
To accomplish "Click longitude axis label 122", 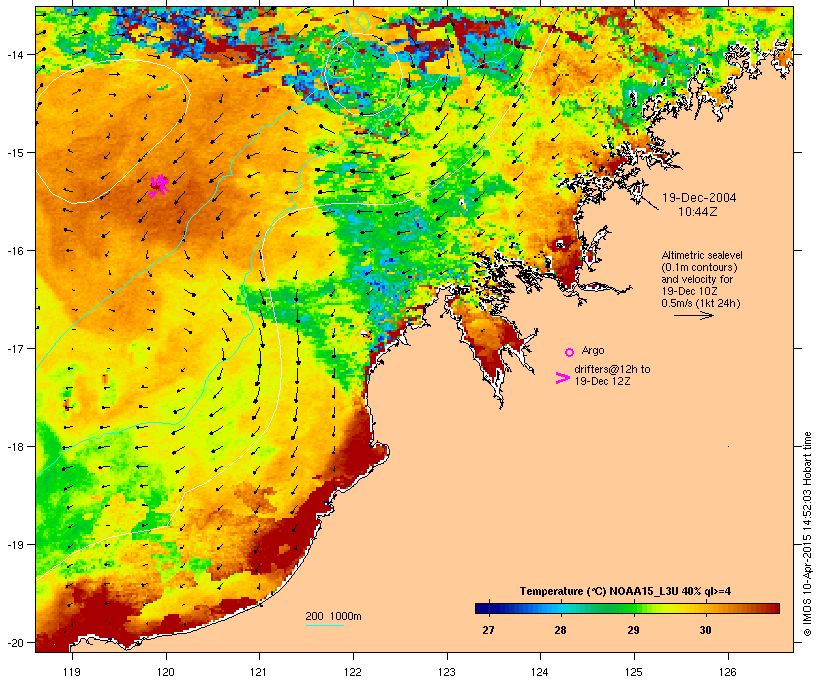I will (x=353, y=672).
